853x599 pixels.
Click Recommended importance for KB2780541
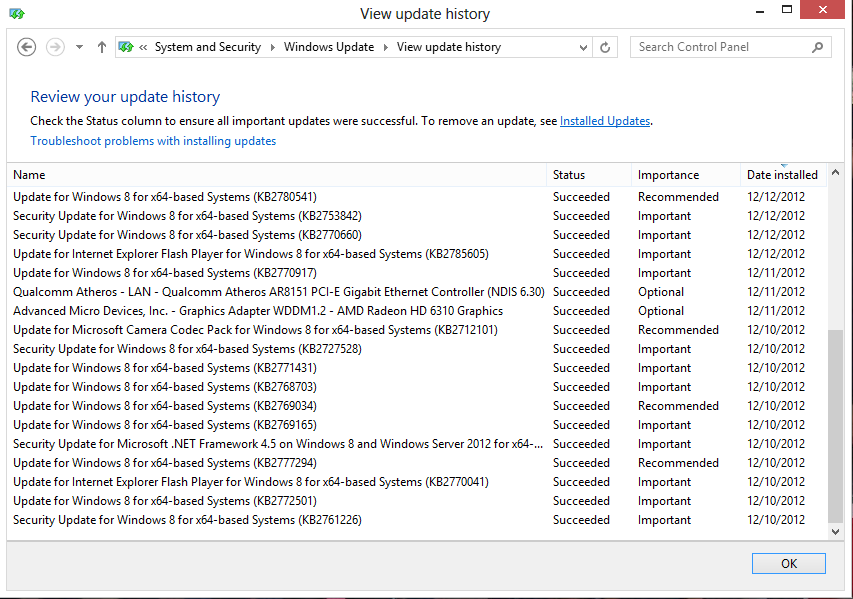678,197
